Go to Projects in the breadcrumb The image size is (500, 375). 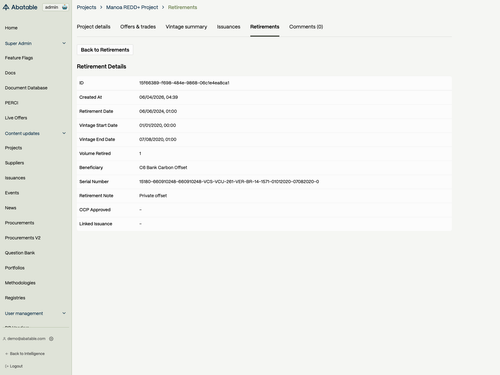click(86, 7)
